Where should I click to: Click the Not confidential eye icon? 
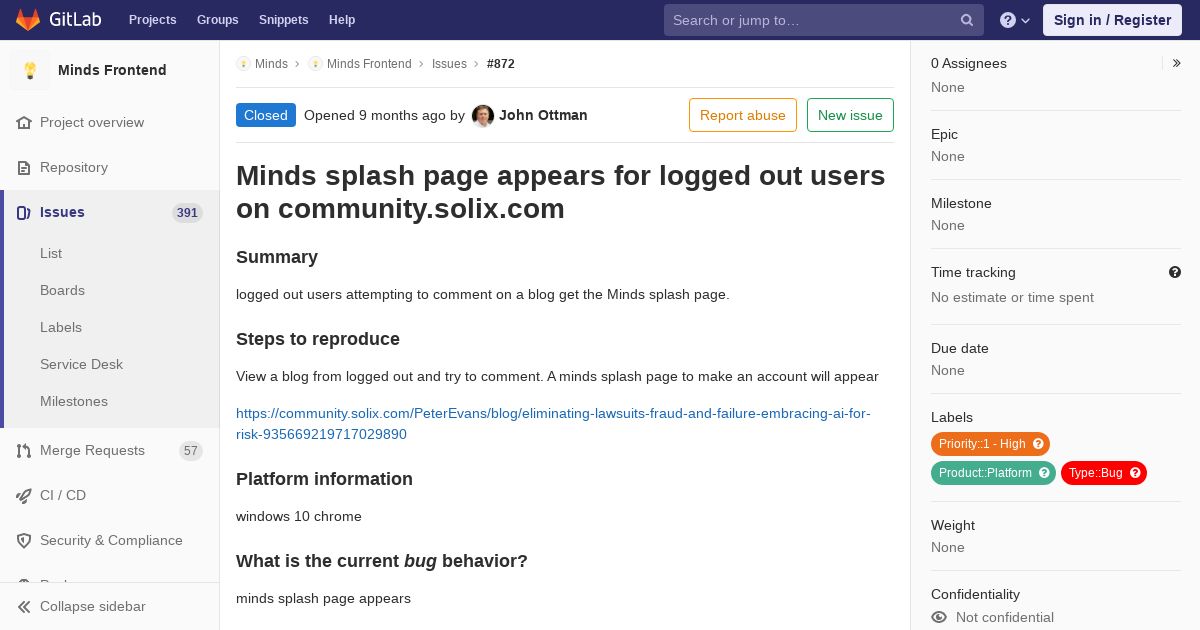coord(939,618)
